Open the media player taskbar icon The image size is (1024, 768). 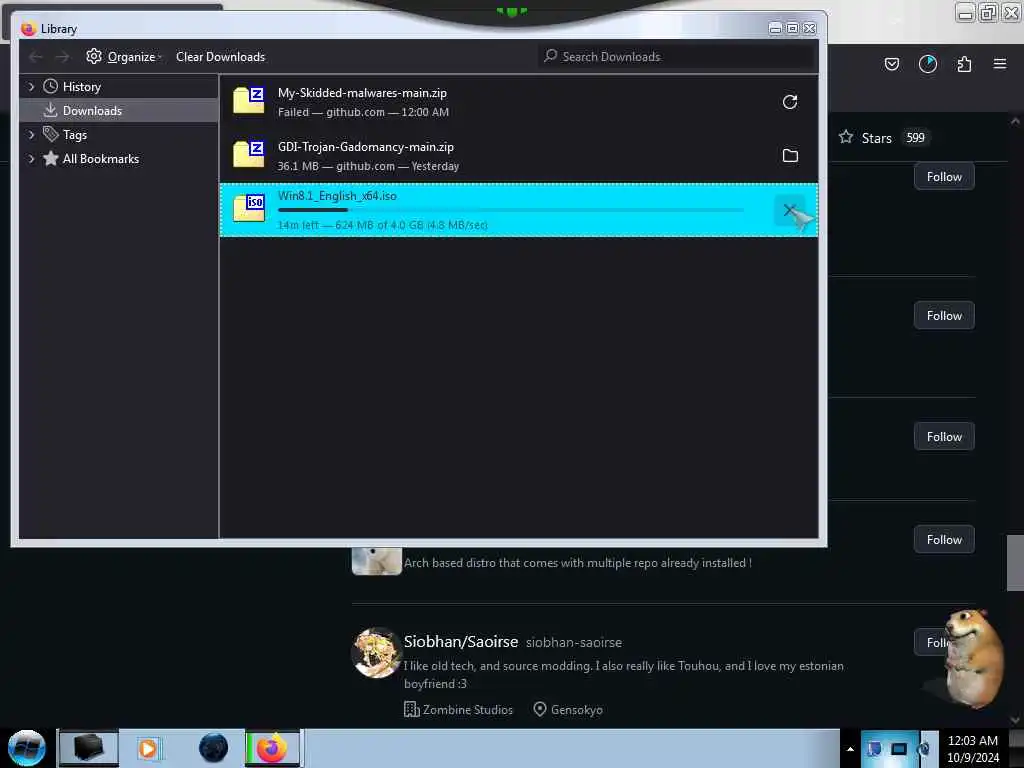pyautogui.click(x=148, y=748)
